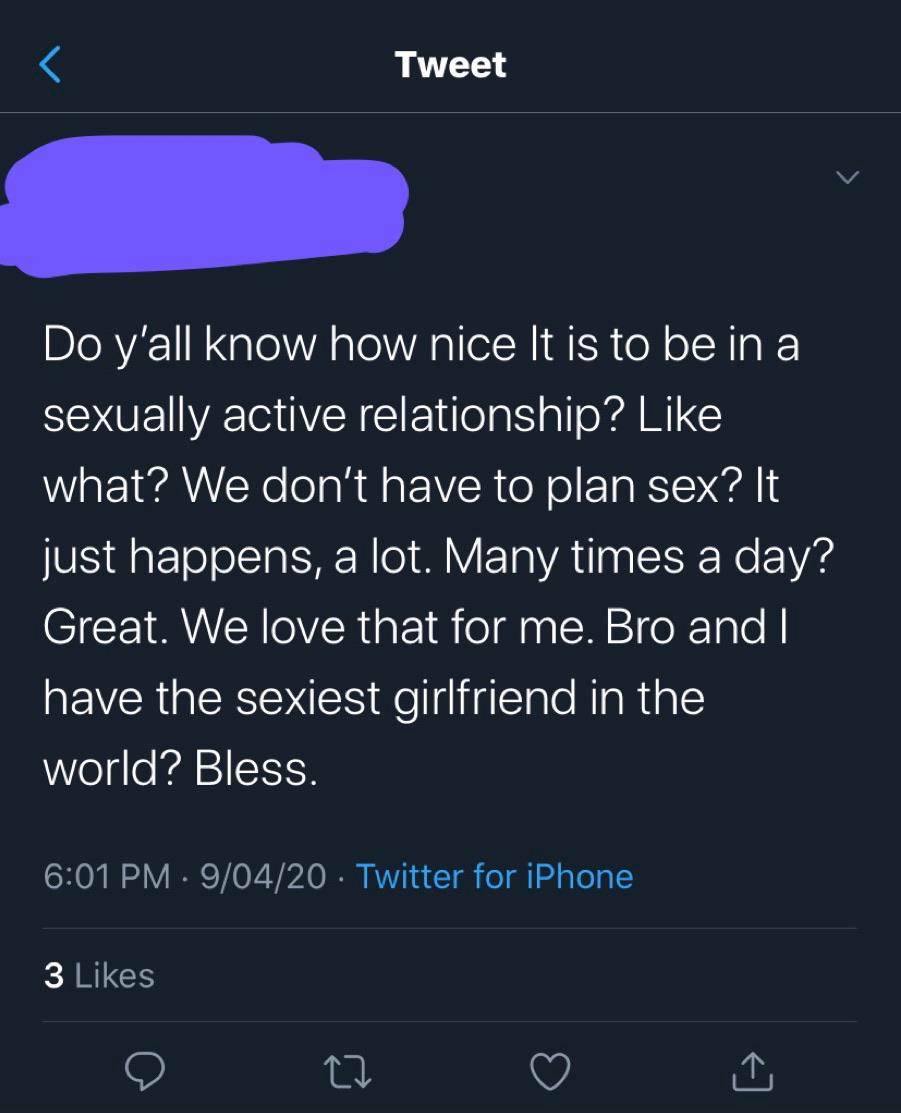
Task: Like the tweet with the heart icon
Action: [x=547, y=1072]
